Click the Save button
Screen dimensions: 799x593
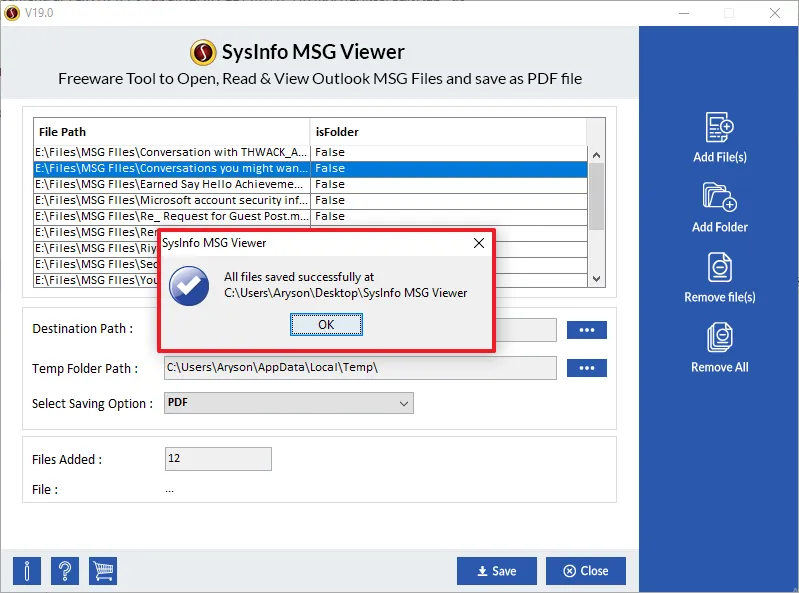point(496,571)
